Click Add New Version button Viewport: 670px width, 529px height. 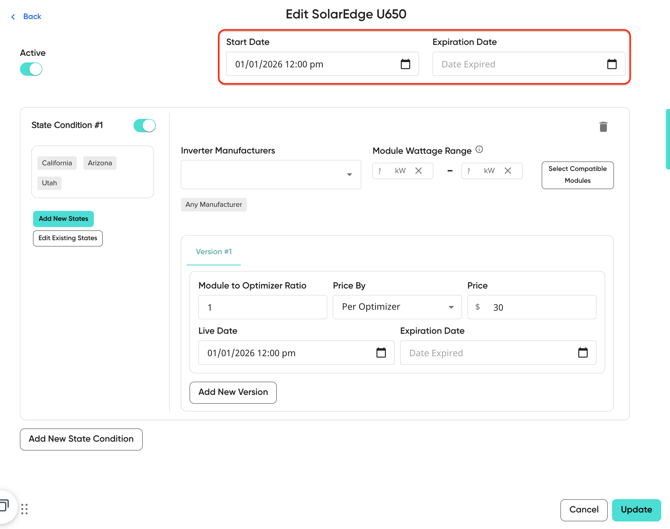pos(233,392)
